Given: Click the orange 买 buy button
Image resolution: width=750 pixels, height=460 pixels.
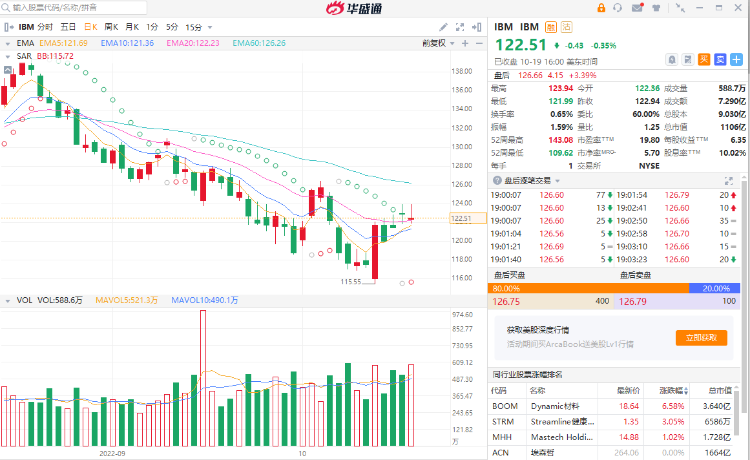Looking at the screenshot, I should point(704,60).
